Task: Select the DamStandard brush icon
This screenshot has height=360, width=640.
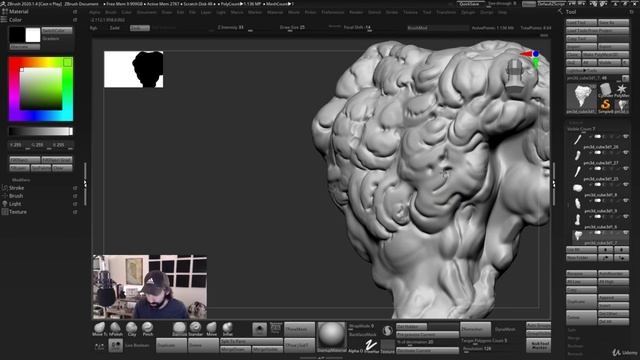Action: 179,328
